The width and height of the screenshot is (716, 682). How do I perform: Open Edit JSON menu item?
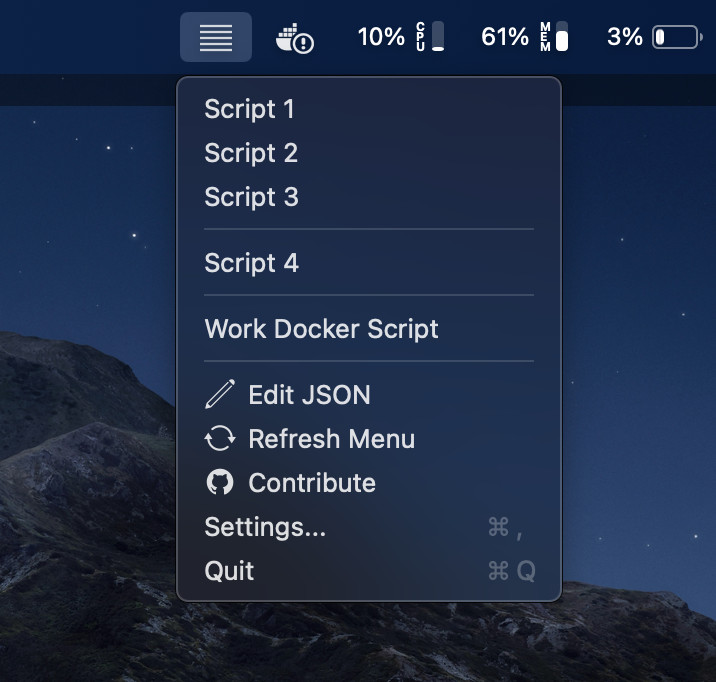(369, 394)
